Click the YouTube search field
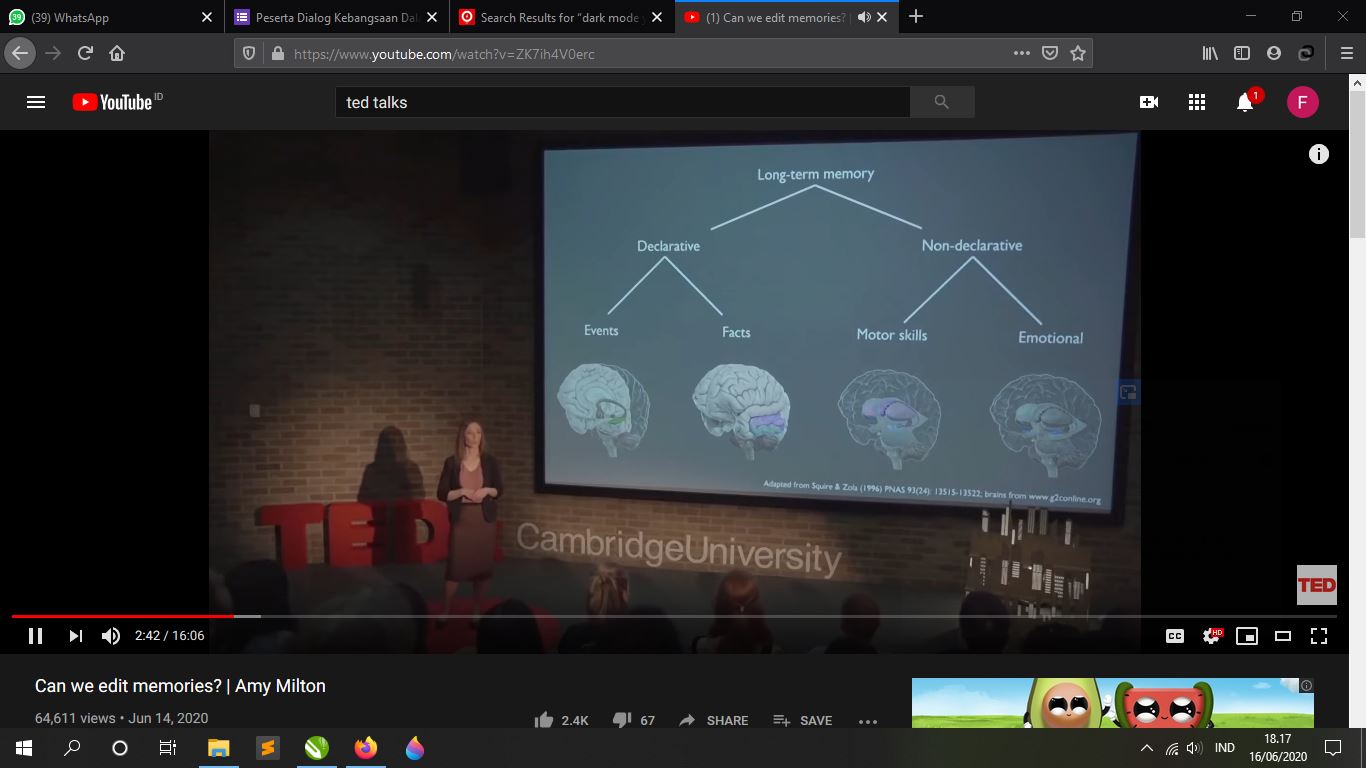 coord(622,102)
